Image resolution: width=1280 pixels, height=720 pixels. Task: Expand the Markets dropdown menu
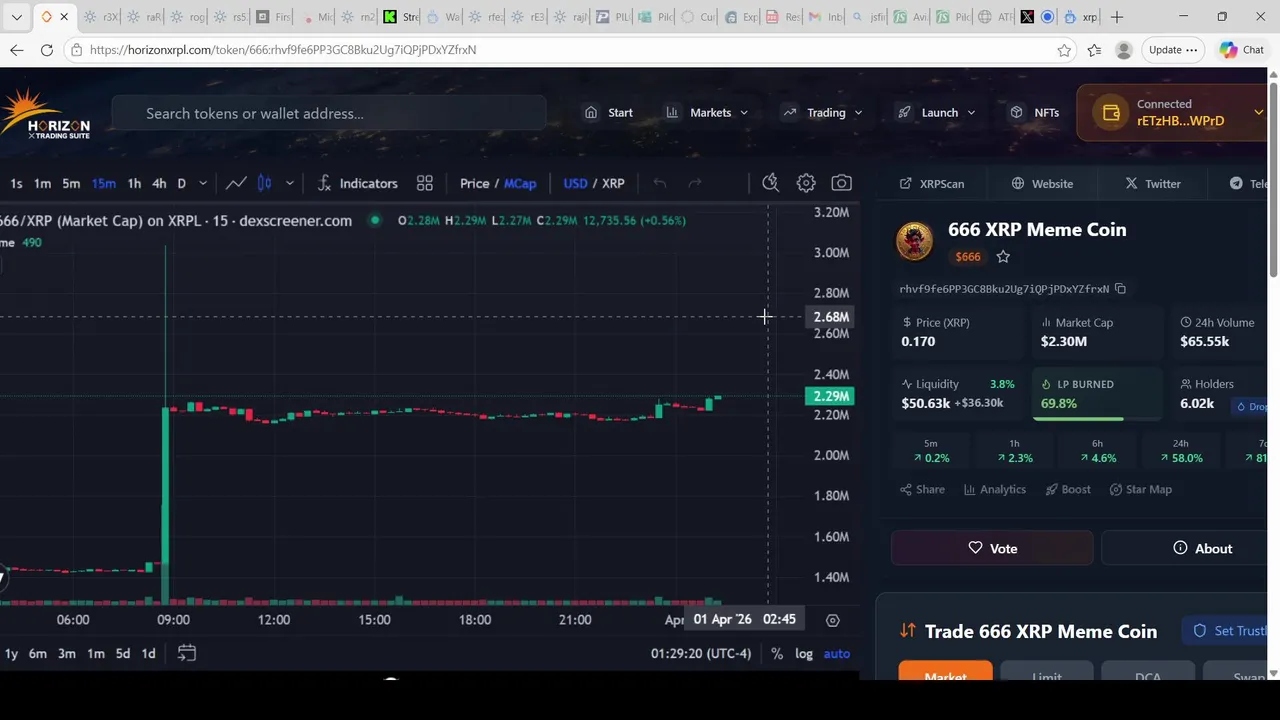[707, 113]
